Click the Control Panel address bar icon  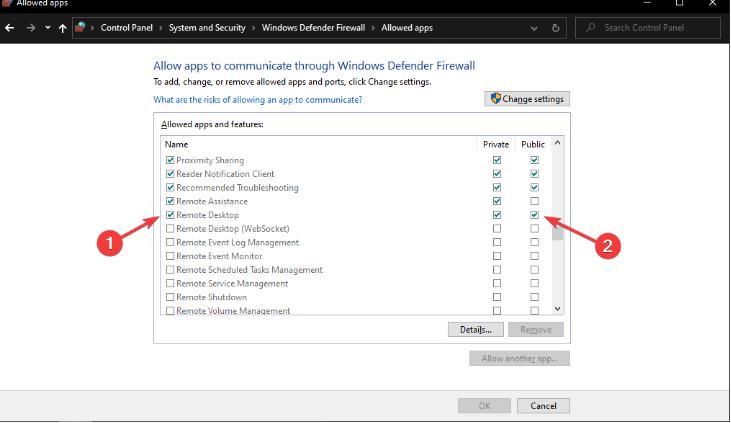pyautogui.click(x=80, y=28)
